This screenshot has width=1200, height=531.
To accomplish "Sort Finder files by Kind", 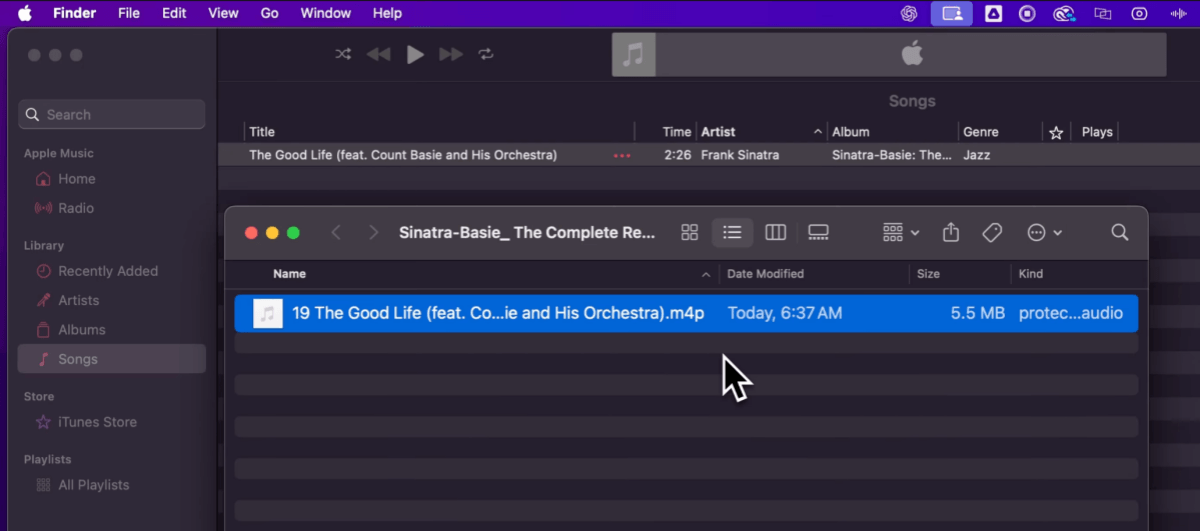I will [x=1030, y=274].
